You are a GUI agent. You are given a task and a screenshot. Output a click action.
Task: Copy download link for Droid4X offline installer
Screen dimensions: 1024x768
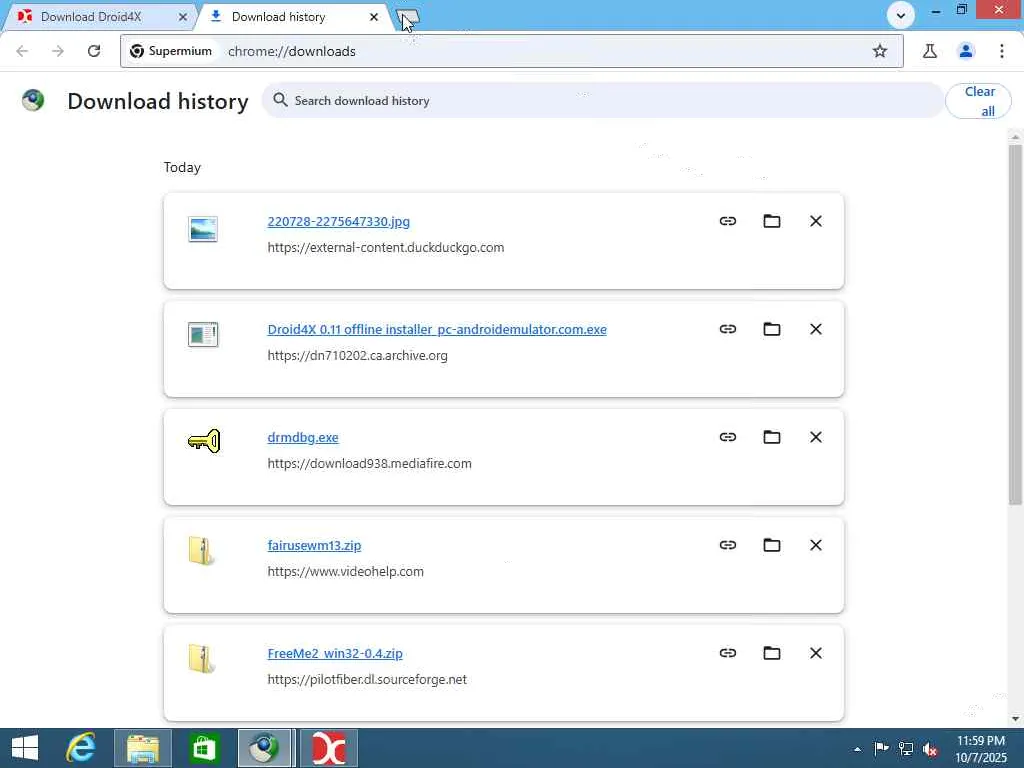point(728,329)
